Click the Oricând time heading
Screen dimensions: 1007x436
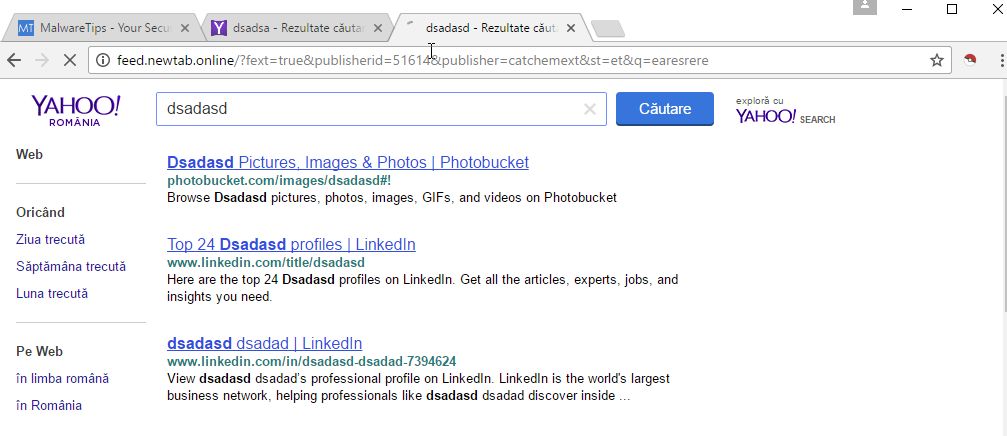(x=40, y=213)
